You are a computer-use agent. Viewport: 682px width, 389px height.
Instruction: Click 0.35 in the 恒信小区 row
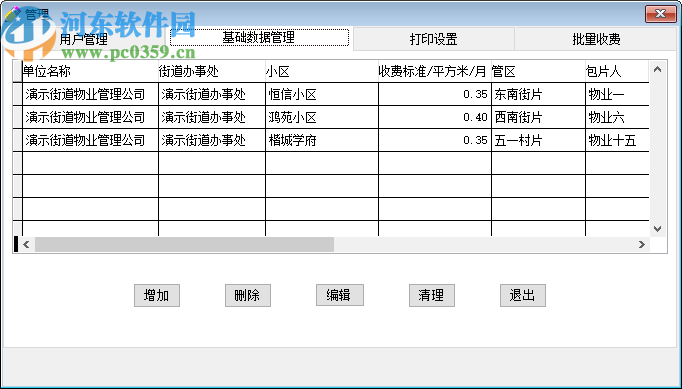coord(435,94)
